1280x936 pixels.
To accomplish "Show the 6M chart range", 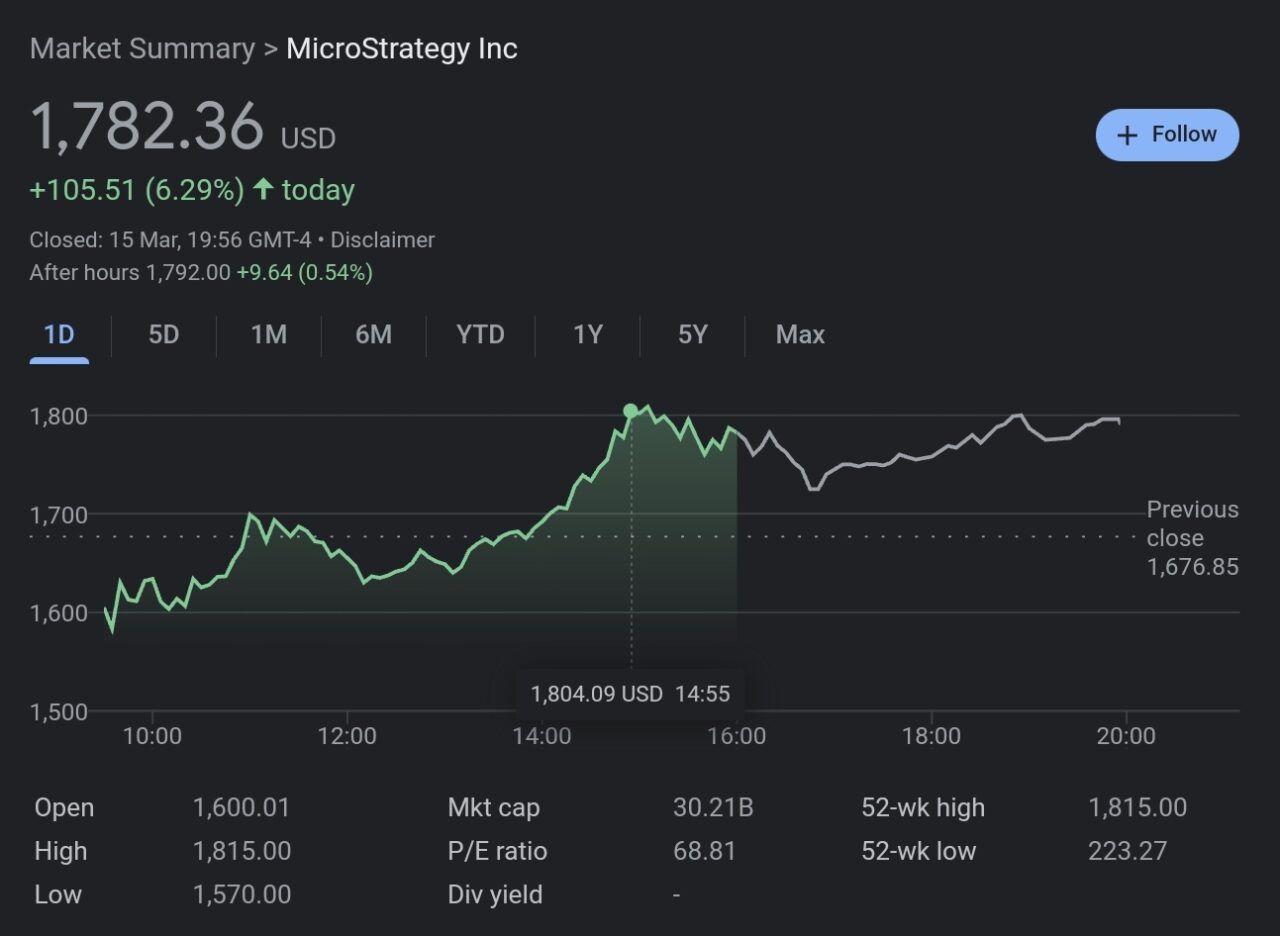I will 373,335.
